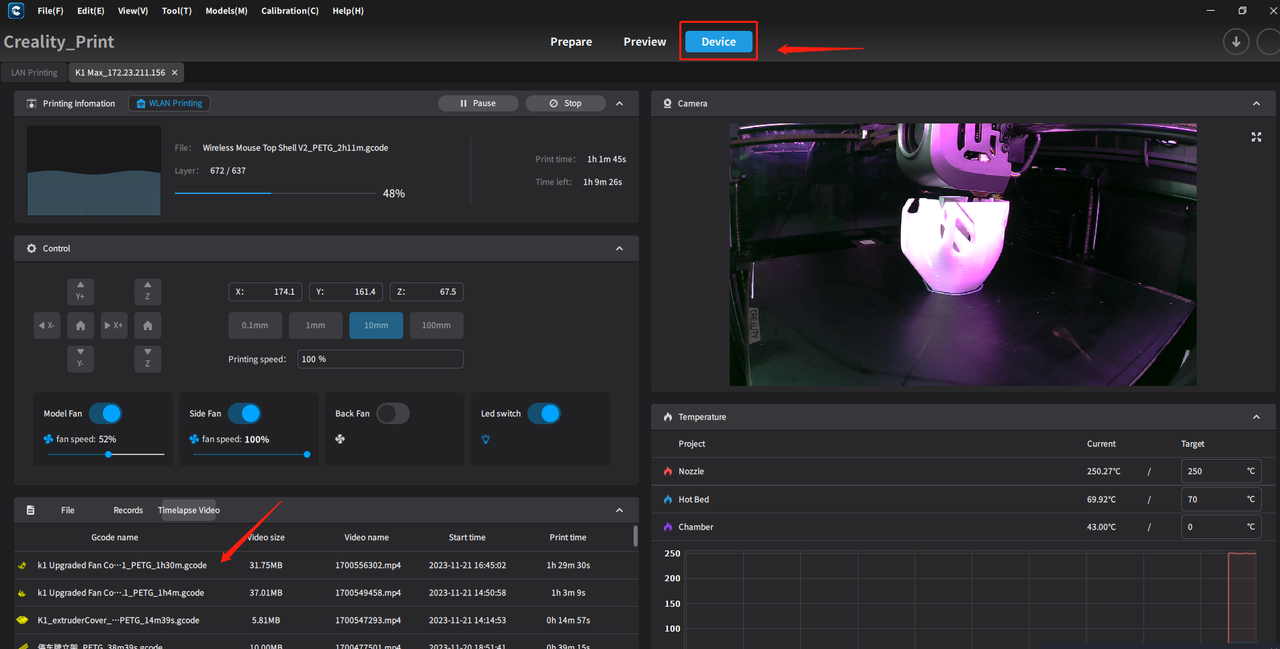
Task: Raise Z axis with upper Z arrow
Action: [147, 291]
